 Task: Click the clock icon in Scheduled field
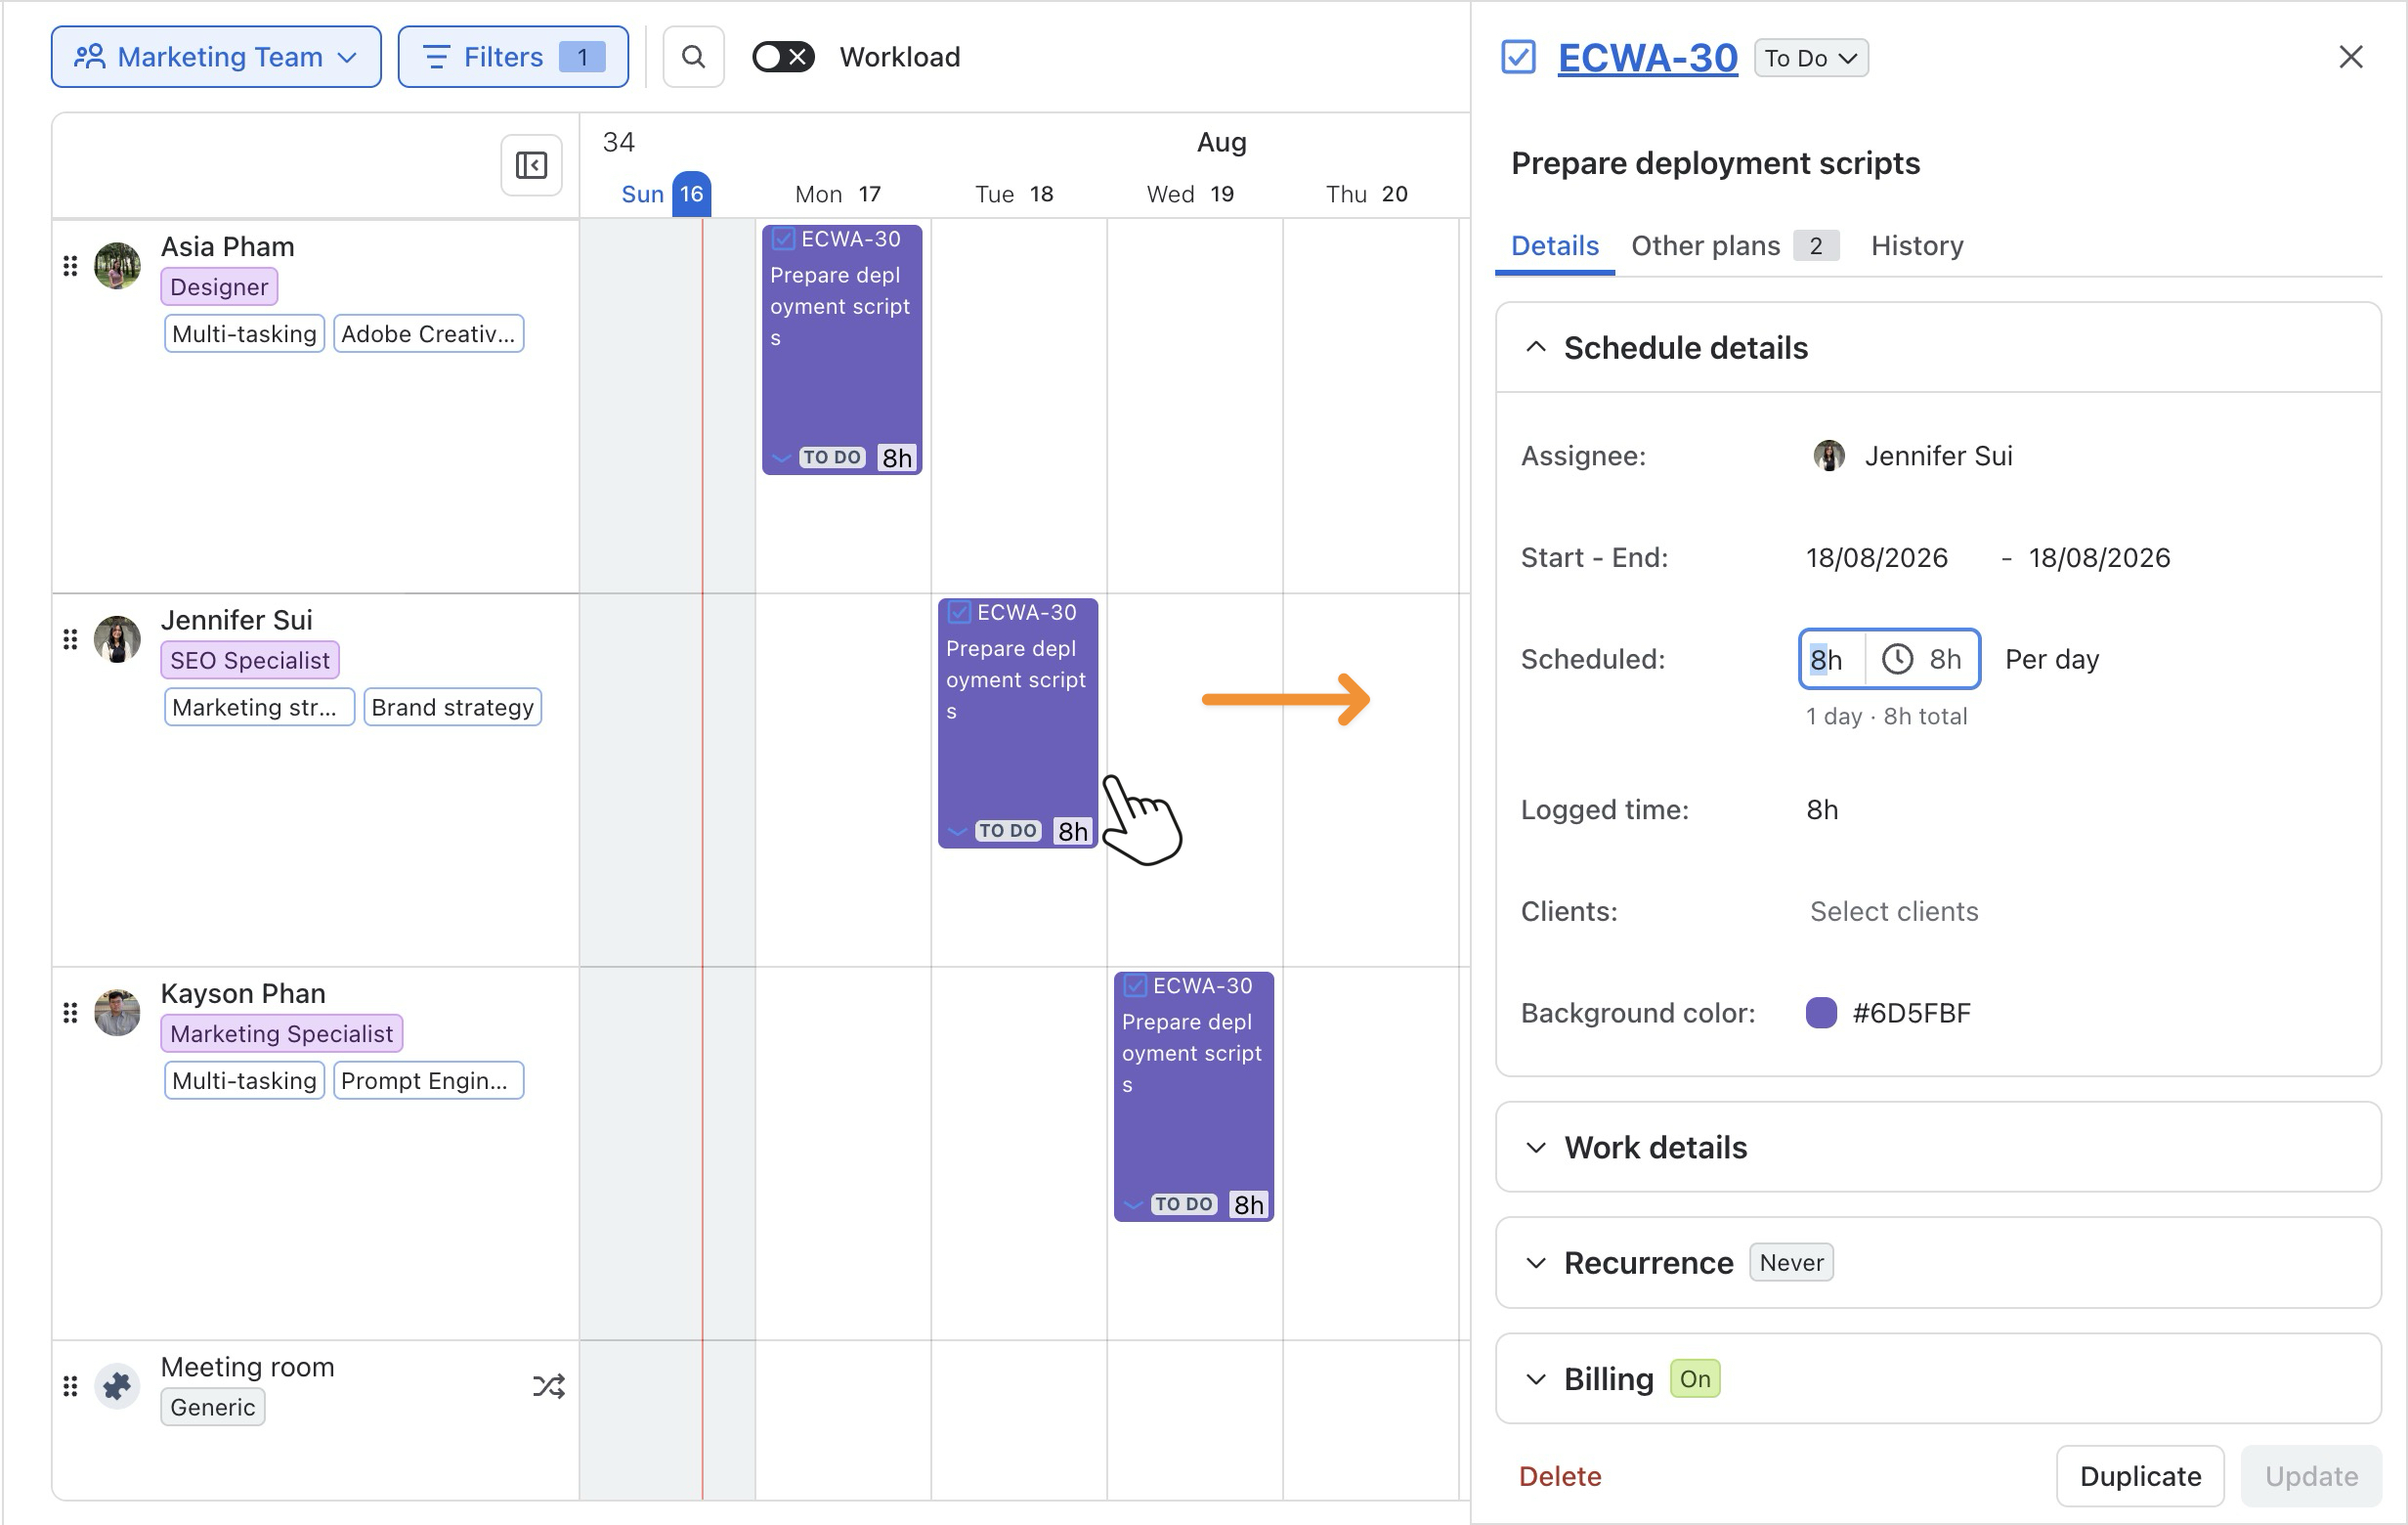pos(1897,659)
